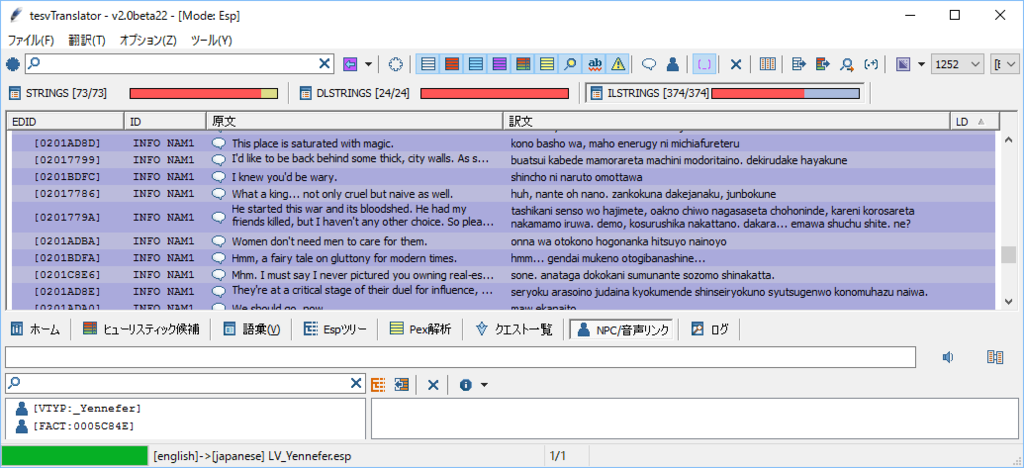The width and height of the screenshot is (1024, 468).
Task: Open the ホーム tab
Action: pyautogui.click(x=37, y=330)
